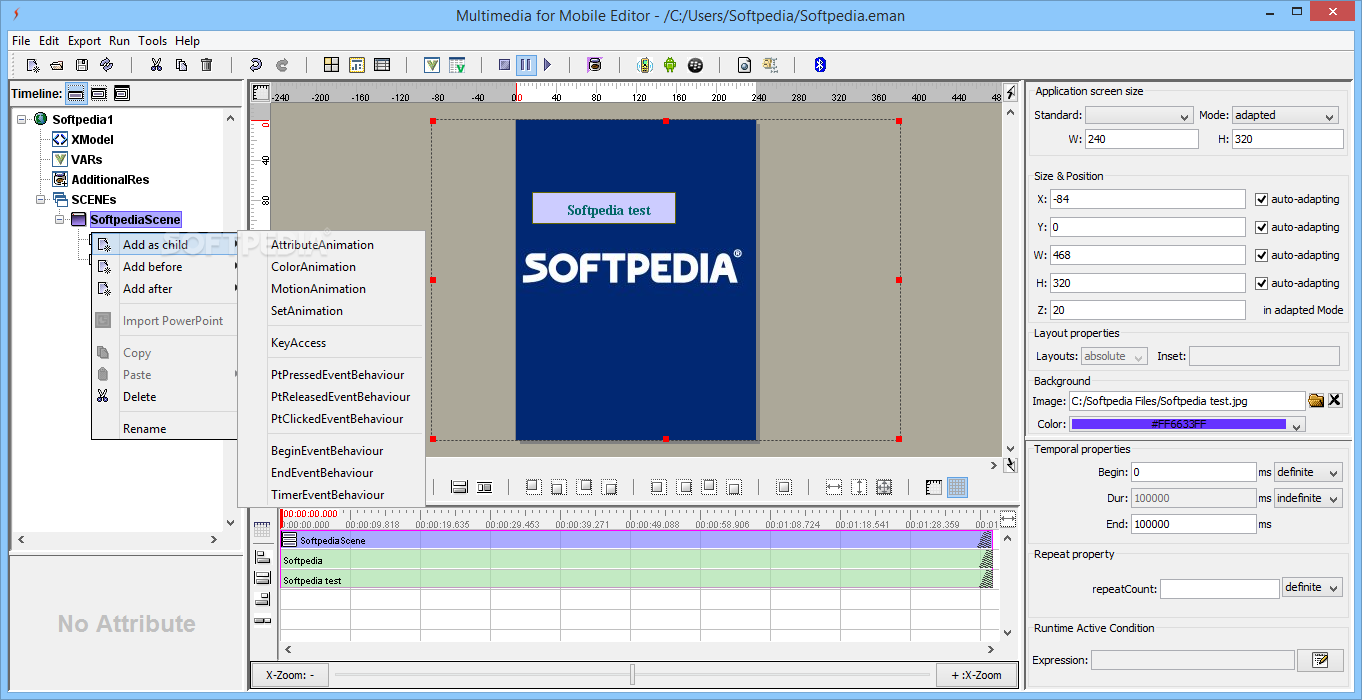This screenshot has width=1362, height=700.
Task: Select Rename in the context menu
Action: (x=144, y=429)
